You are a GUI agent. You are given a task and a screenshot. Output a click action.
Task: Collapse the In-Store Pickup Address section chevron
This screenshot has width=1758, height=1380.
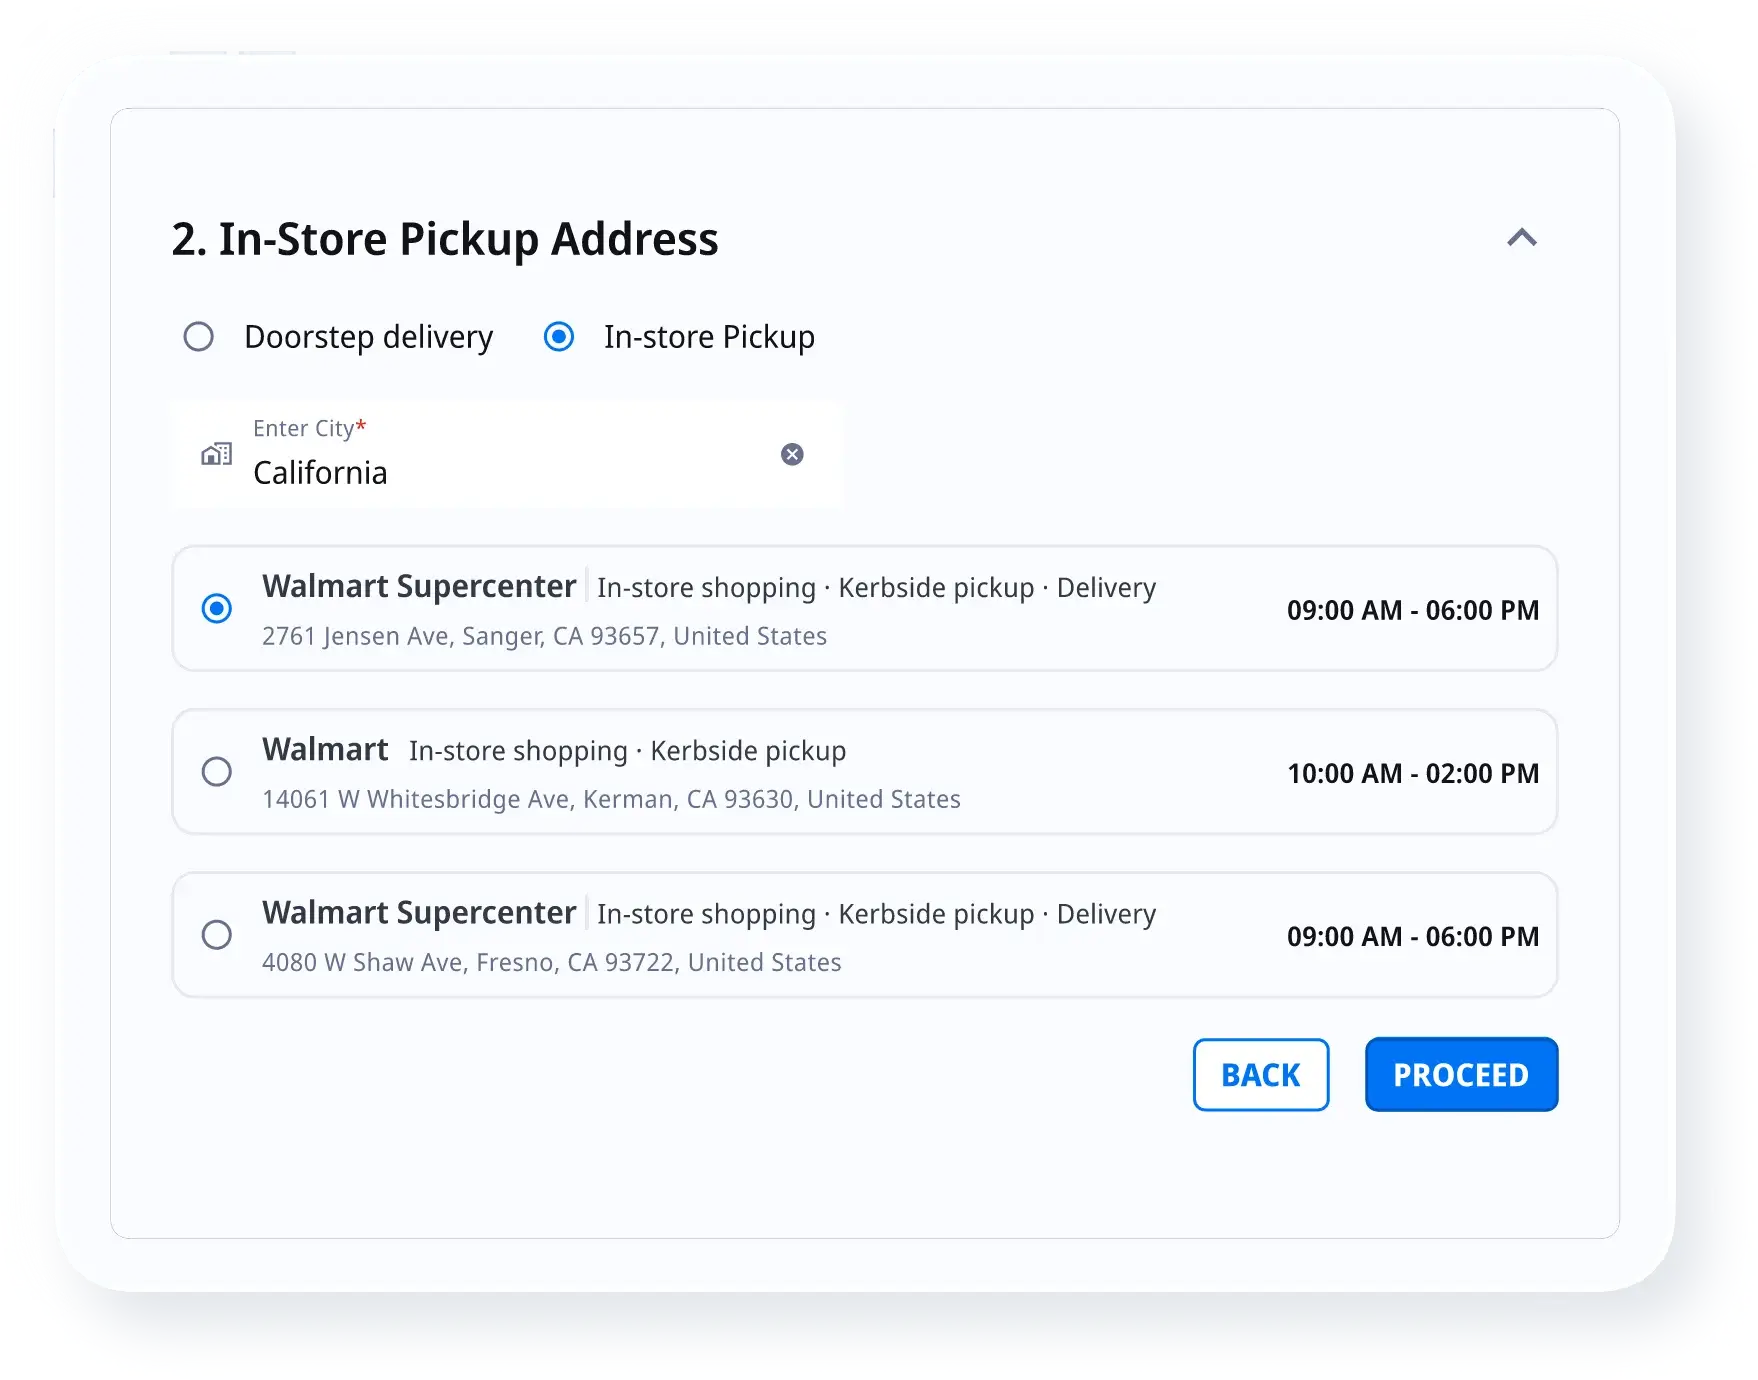(x=1521, y=238)
